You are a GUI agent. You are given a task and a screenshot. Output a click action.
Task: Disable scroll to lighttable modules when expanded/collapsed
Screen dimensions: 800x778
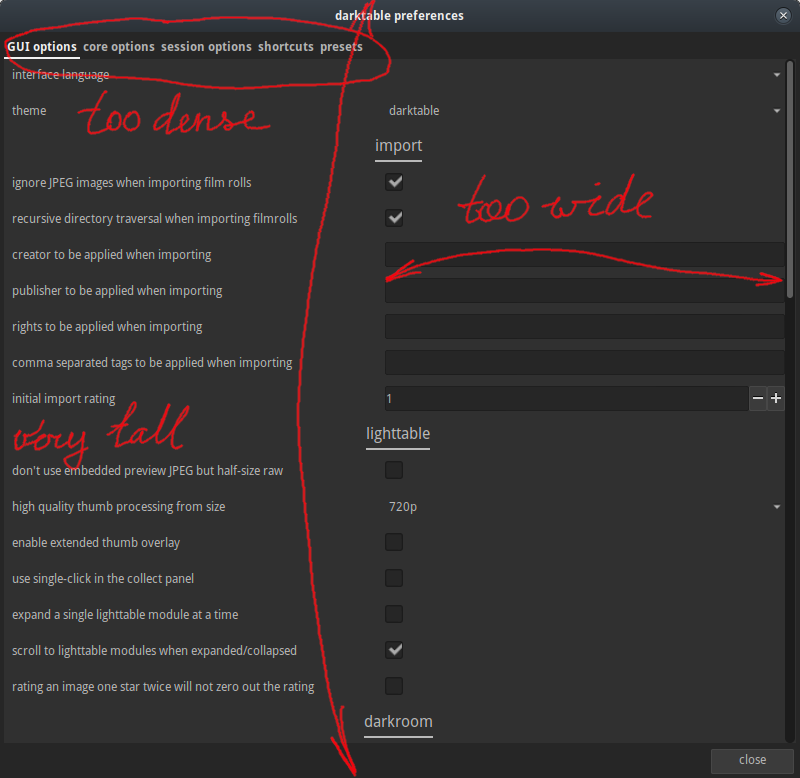[x=394, y=650]
